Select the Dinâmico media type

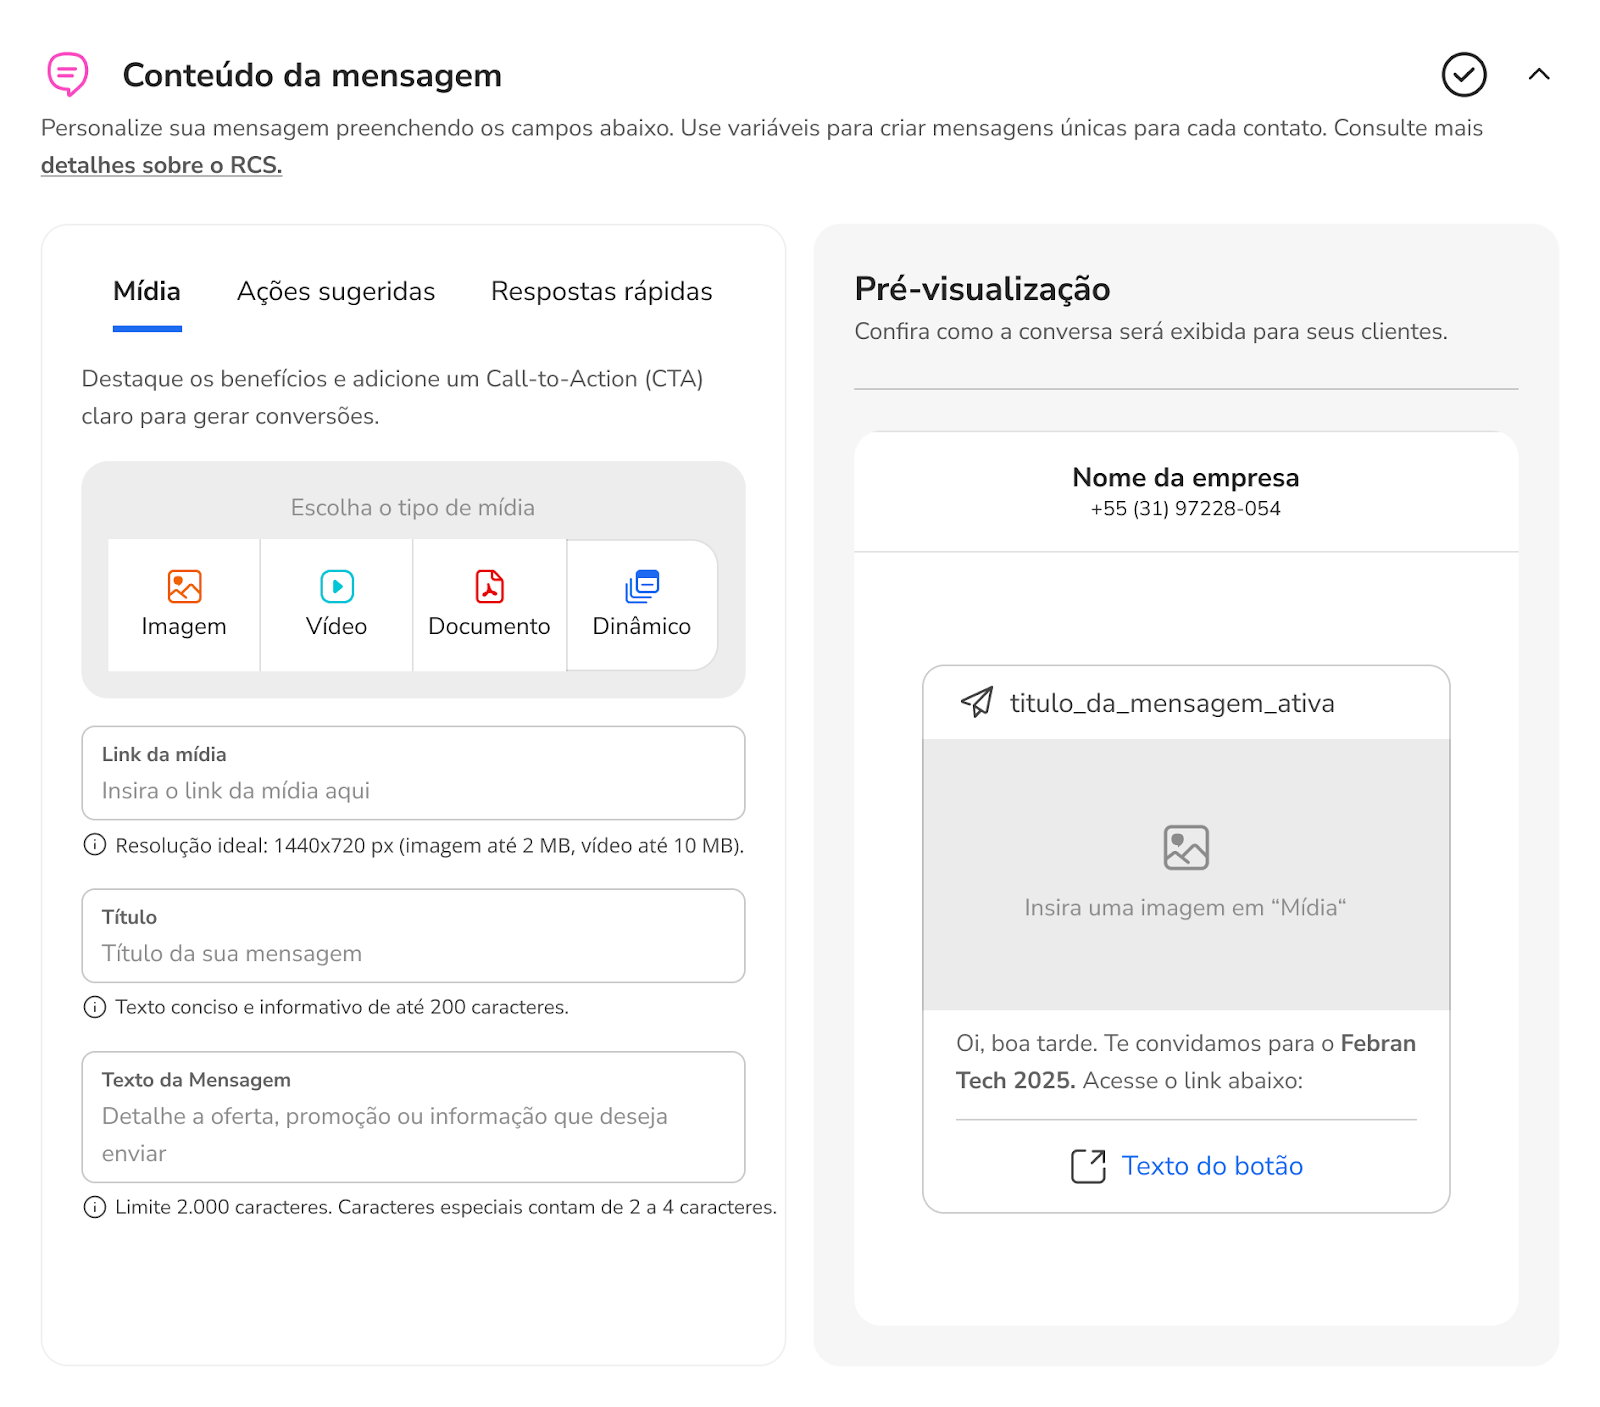click(x=642, y=604)
